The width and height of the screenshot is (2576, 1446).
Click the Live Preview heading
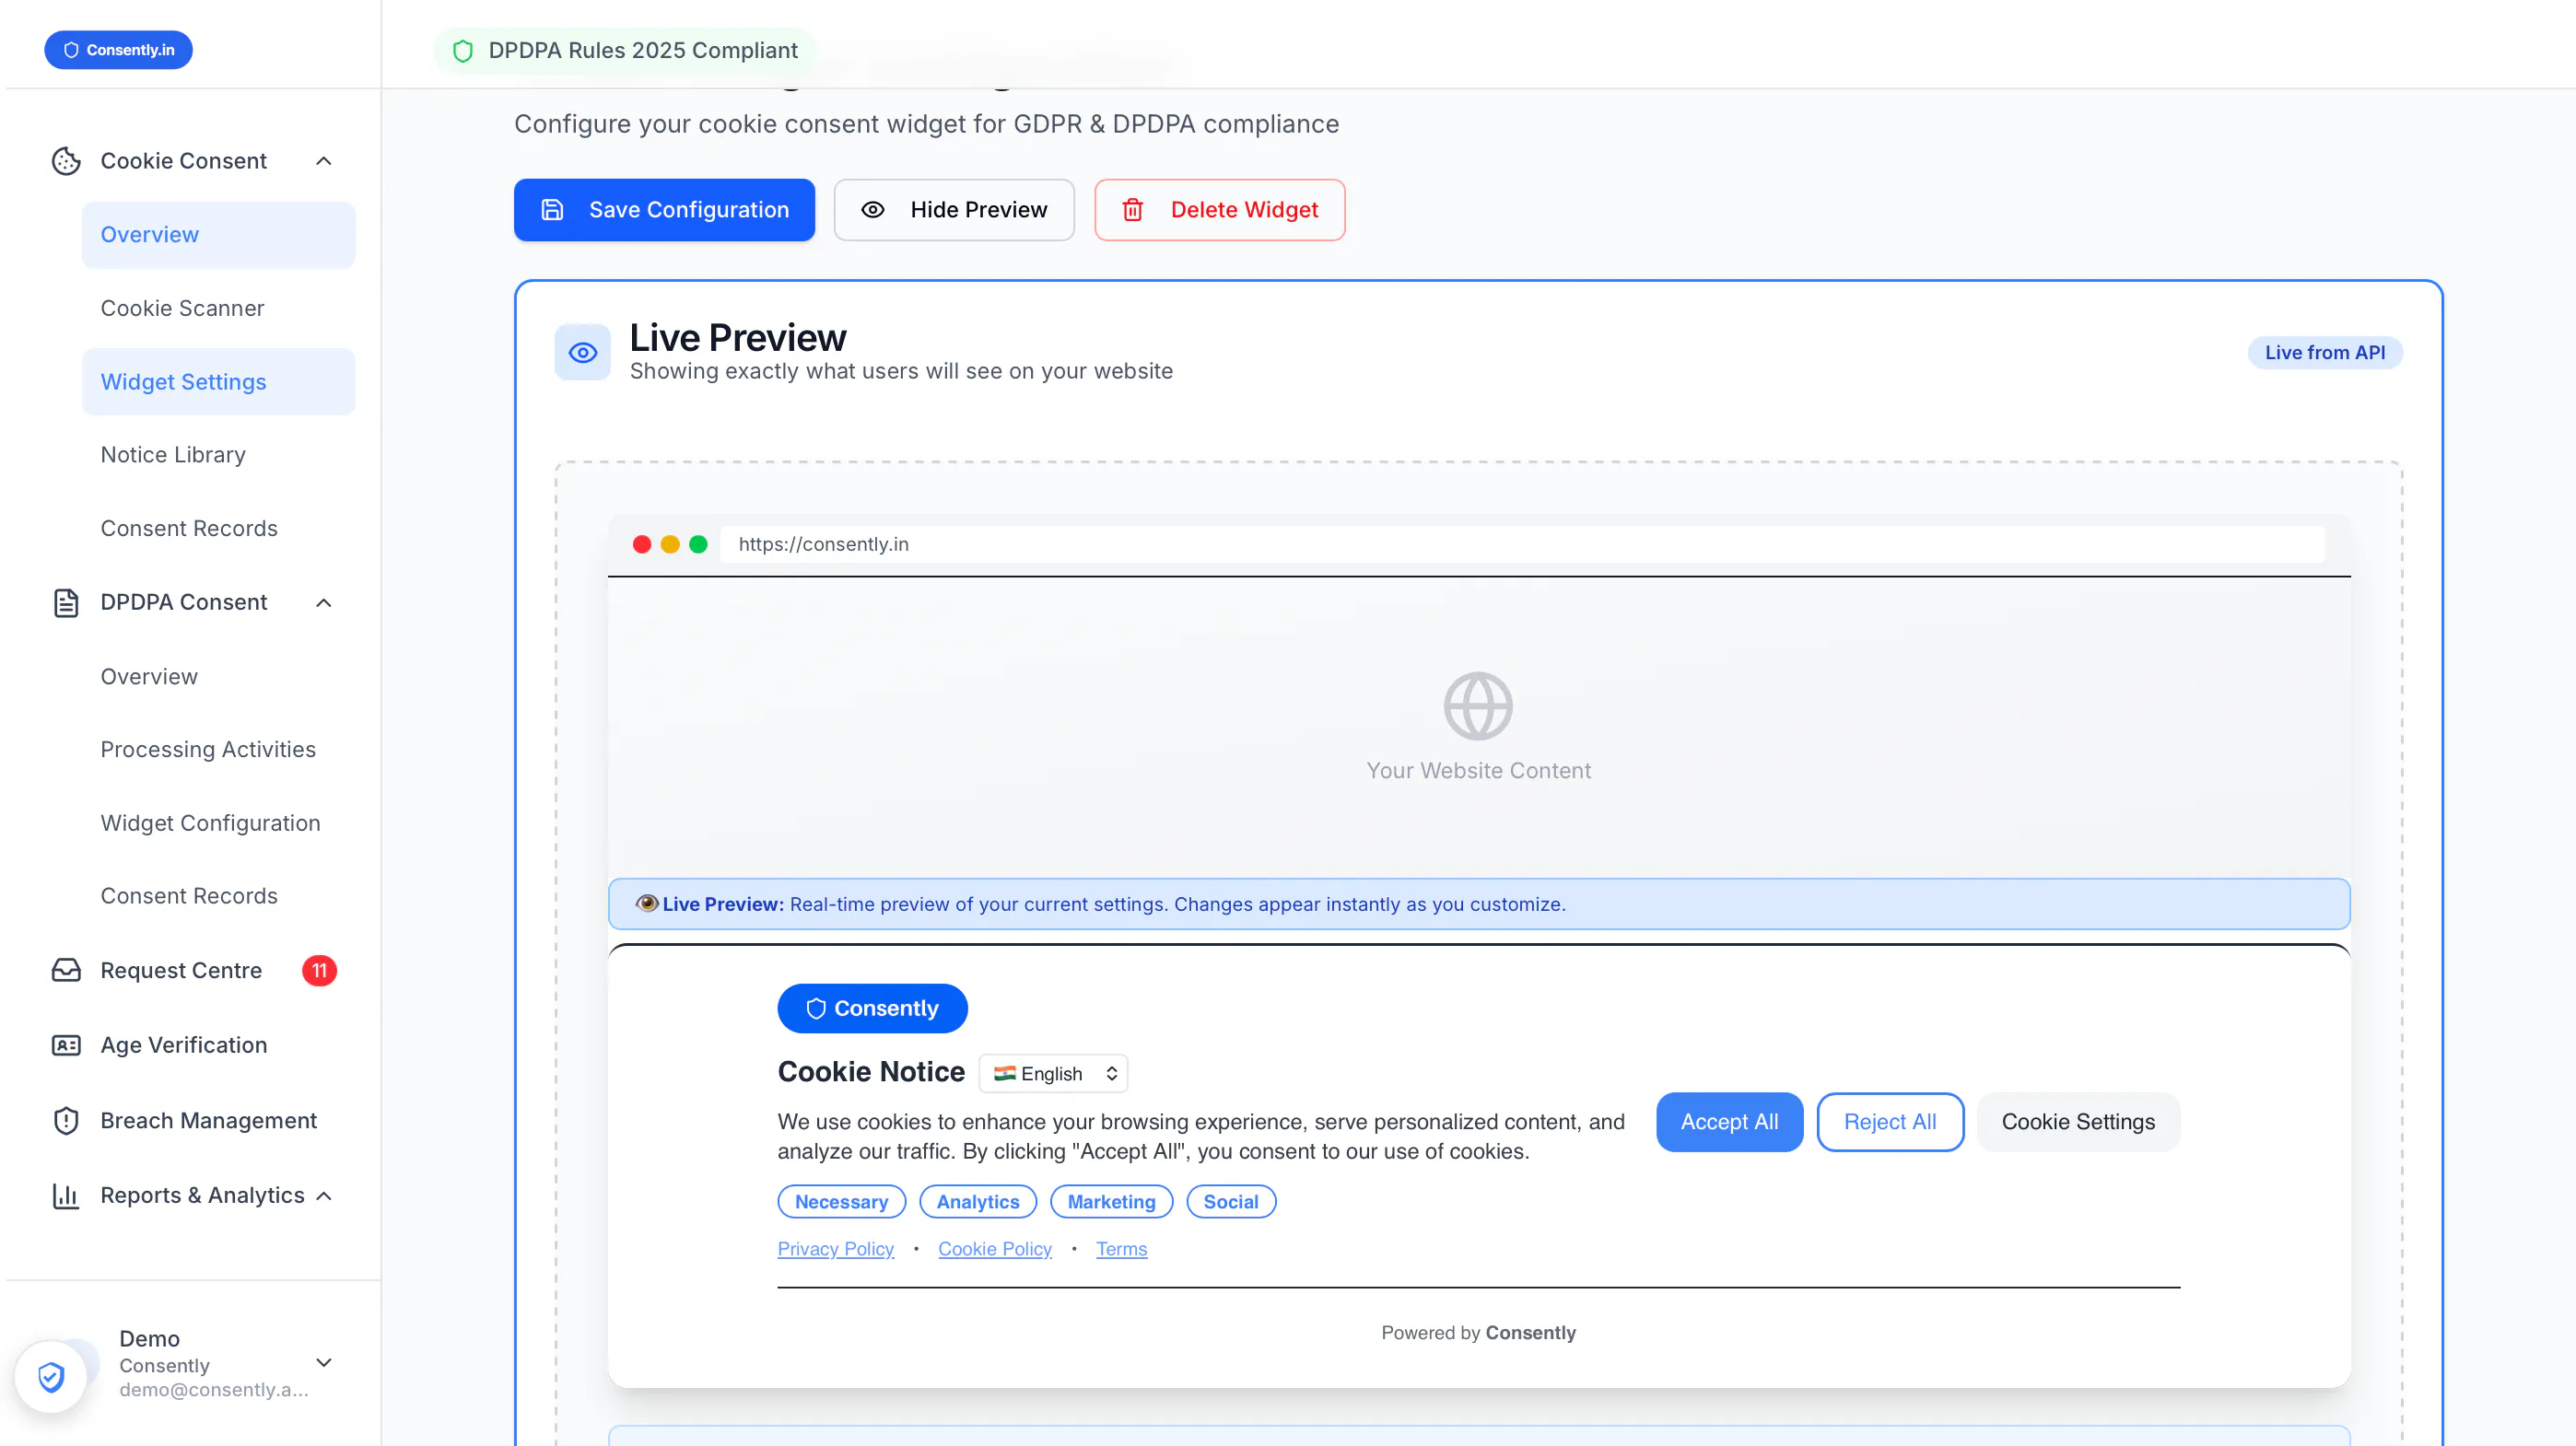click(x=738, y=338)
